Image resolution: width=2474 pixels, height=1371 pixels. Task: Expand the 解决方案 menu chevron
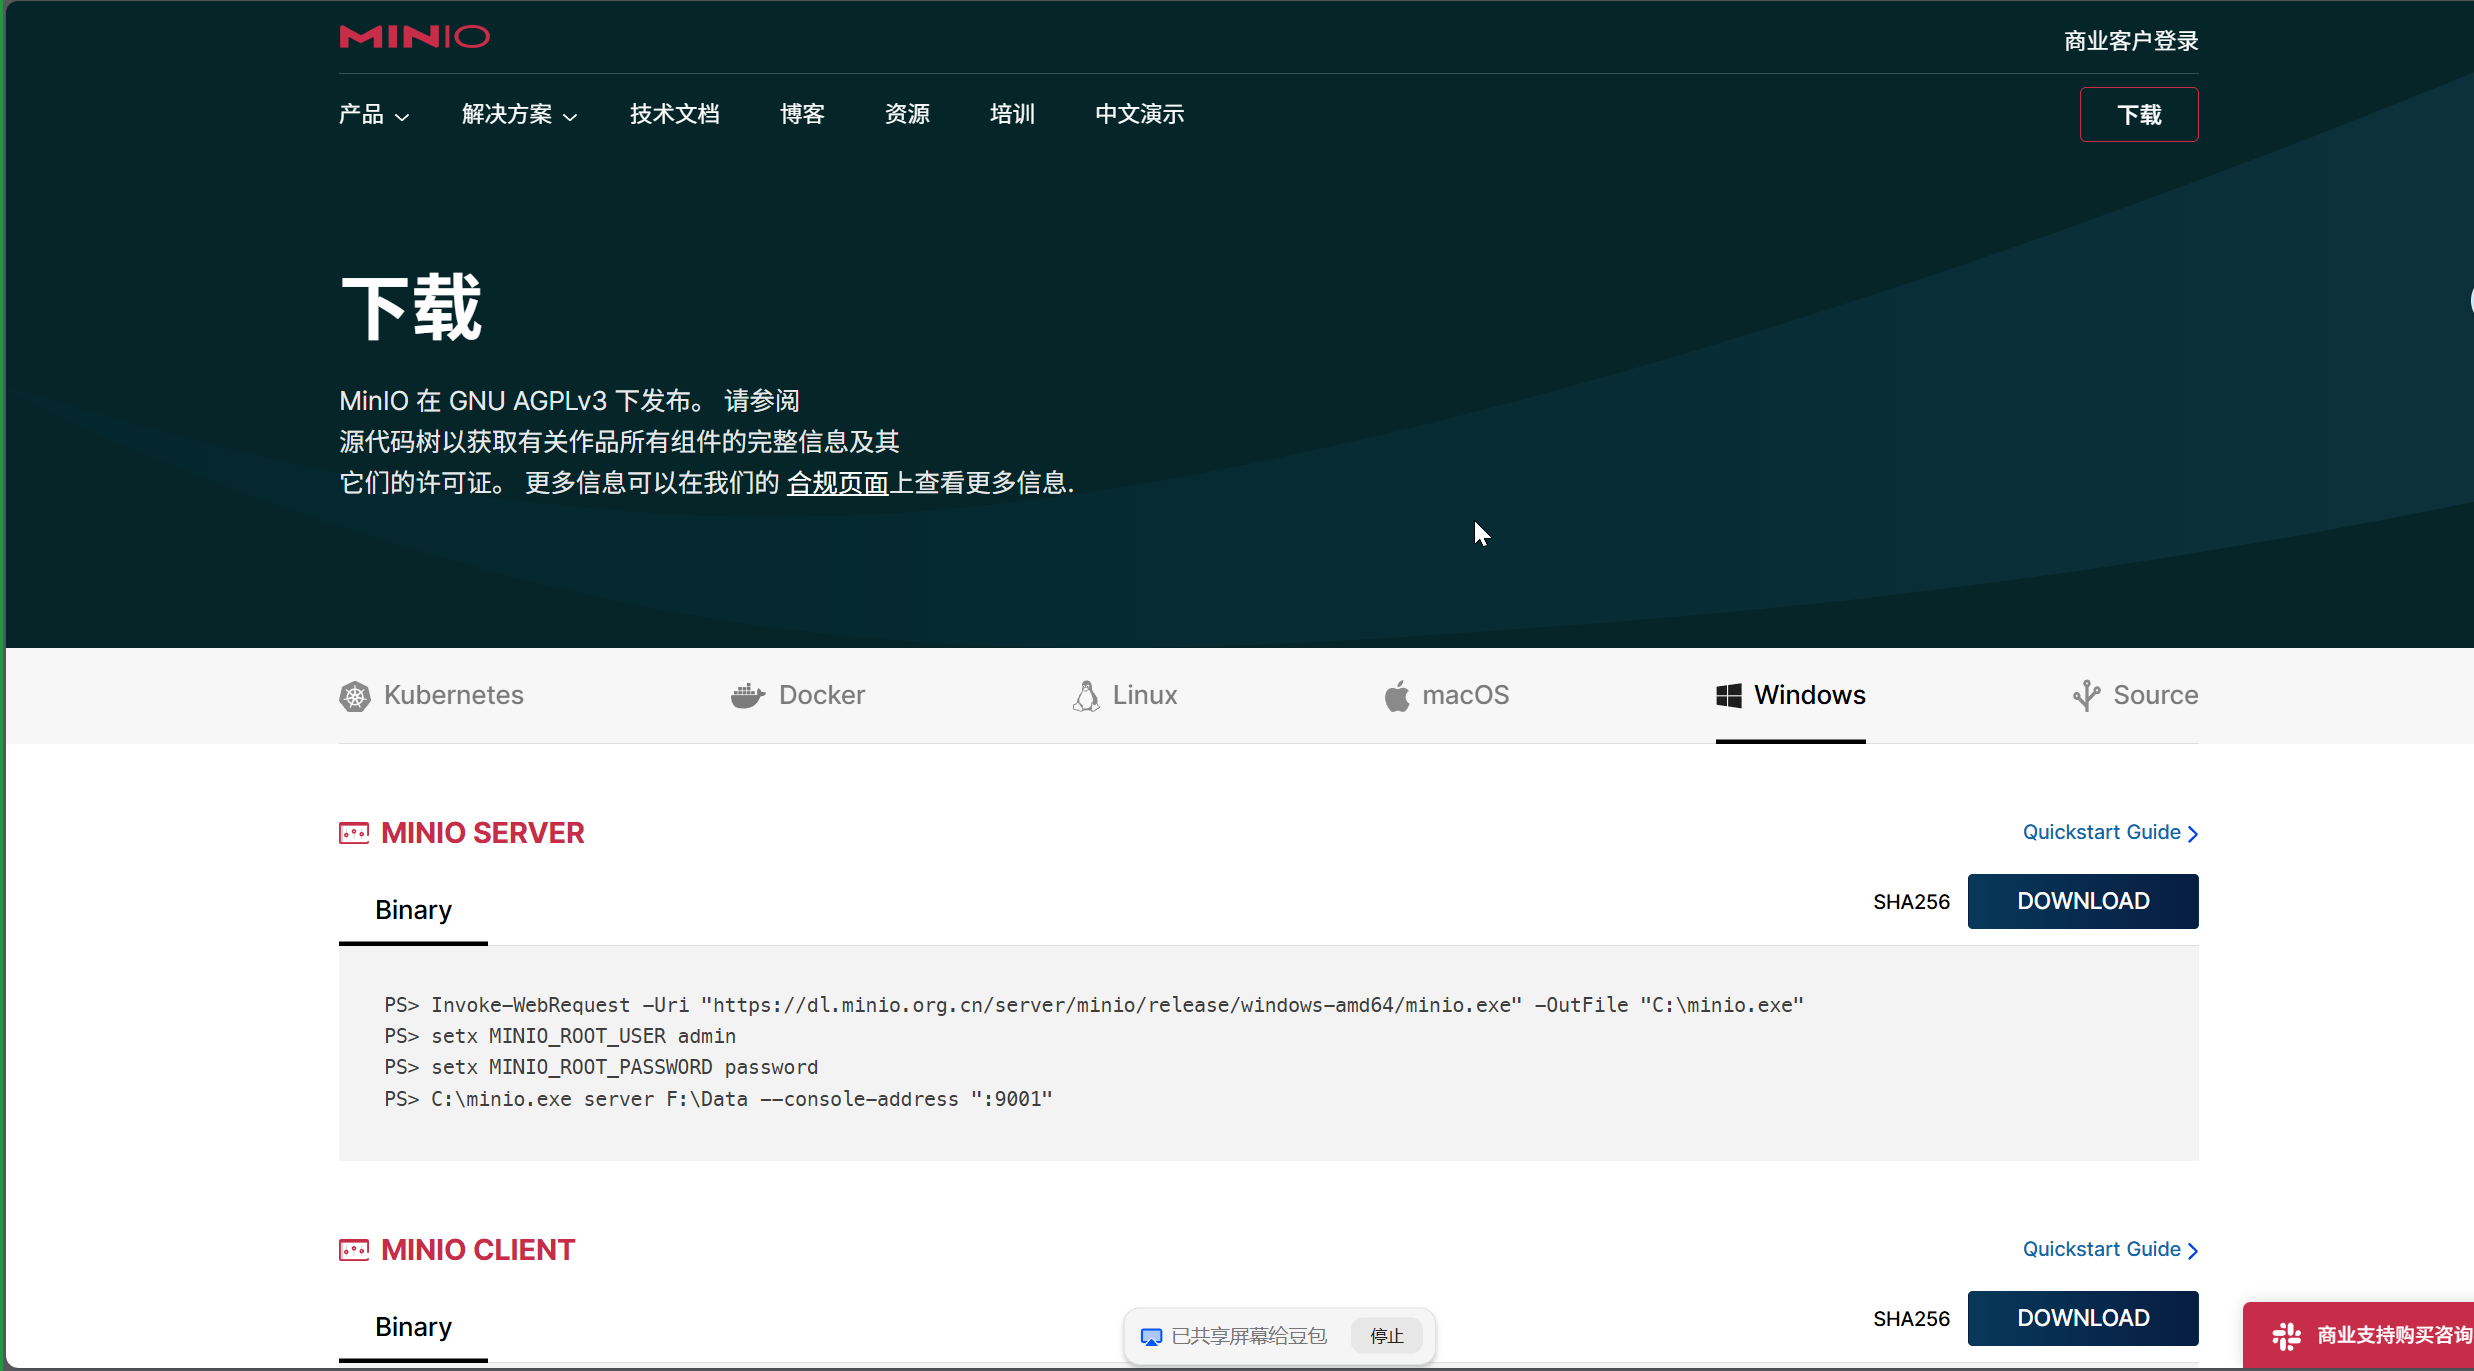click(x=570, y=117)
